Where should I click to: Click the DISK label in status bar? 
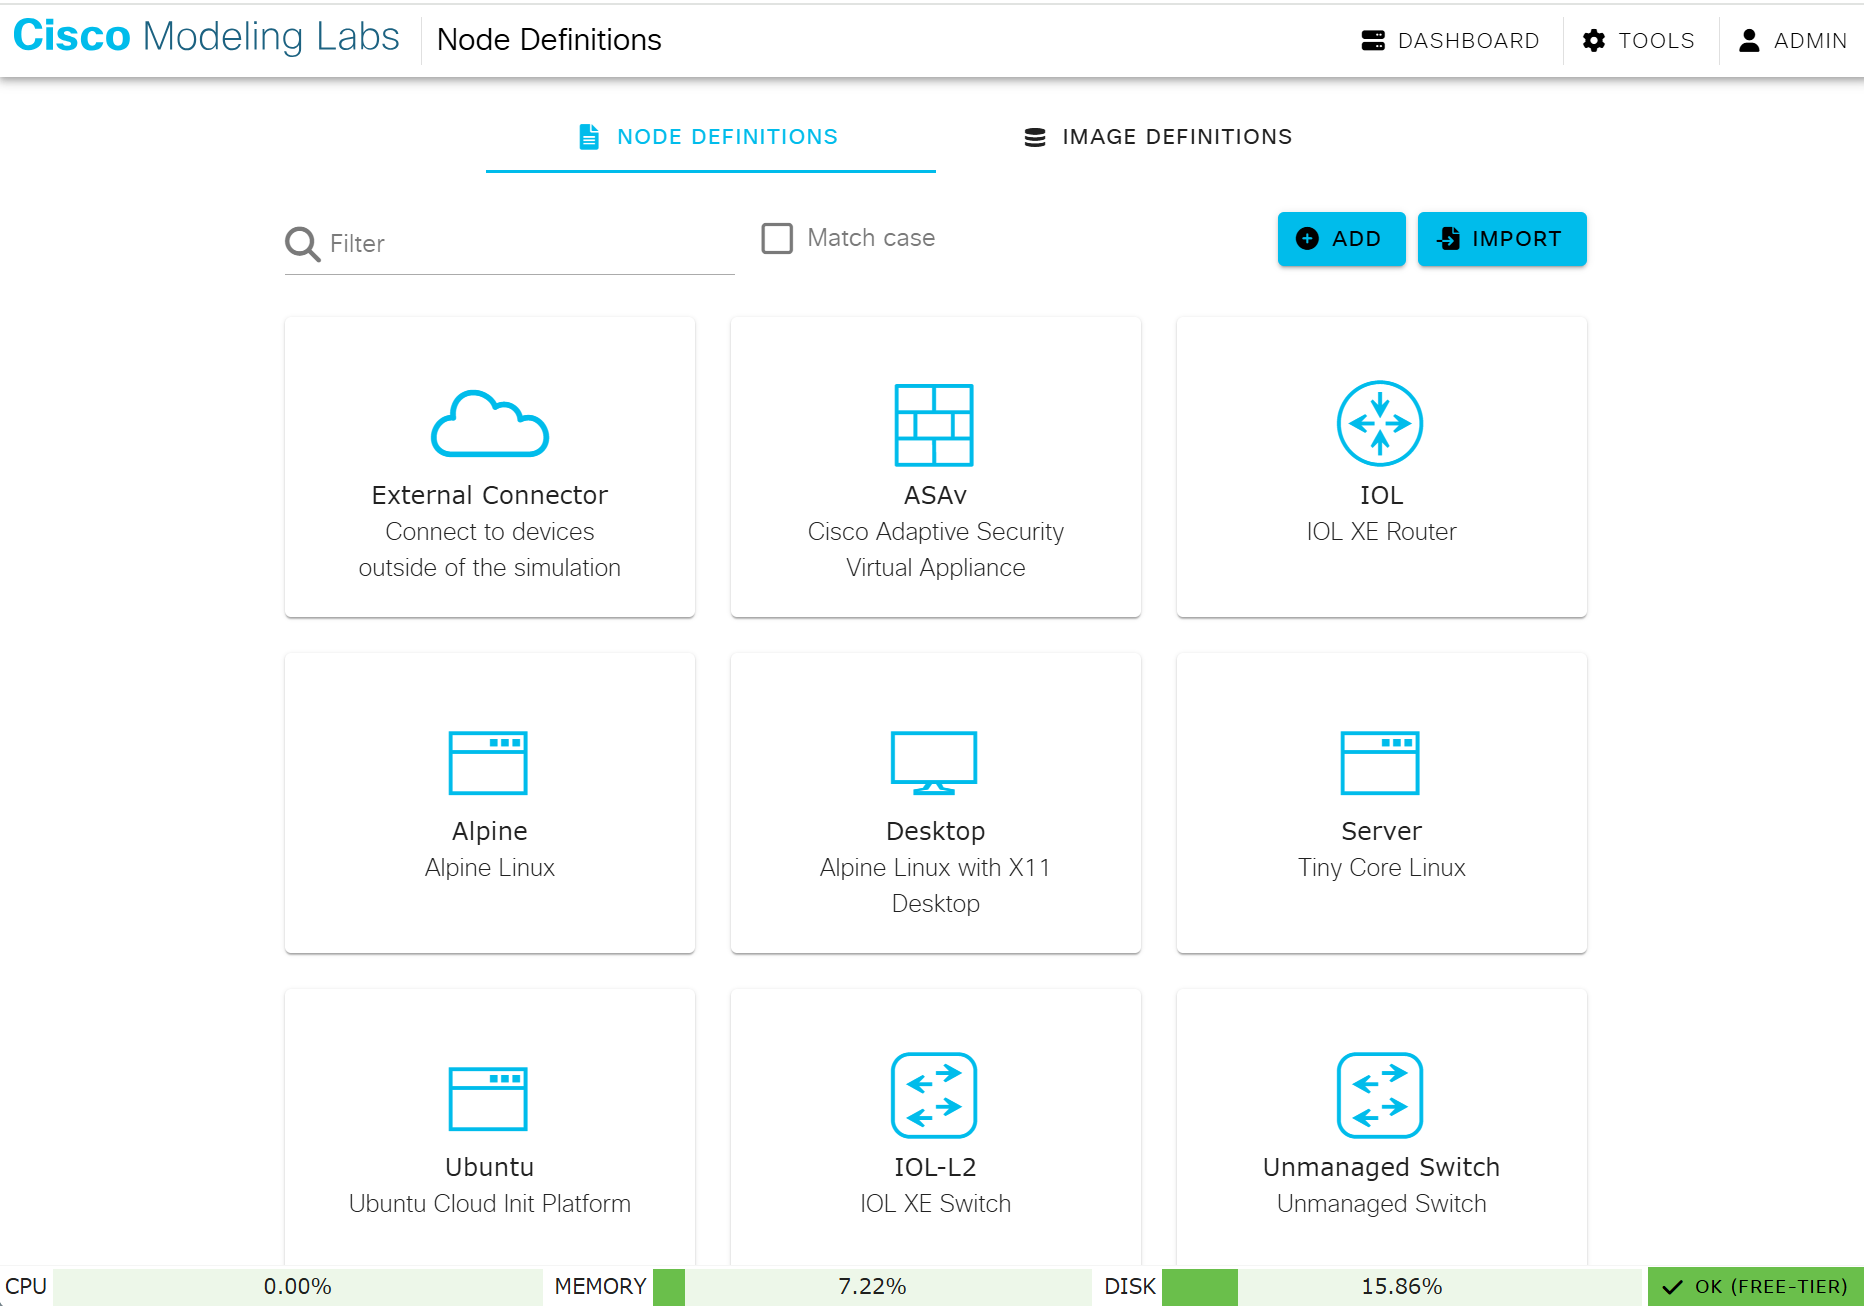point(1130,1287)
